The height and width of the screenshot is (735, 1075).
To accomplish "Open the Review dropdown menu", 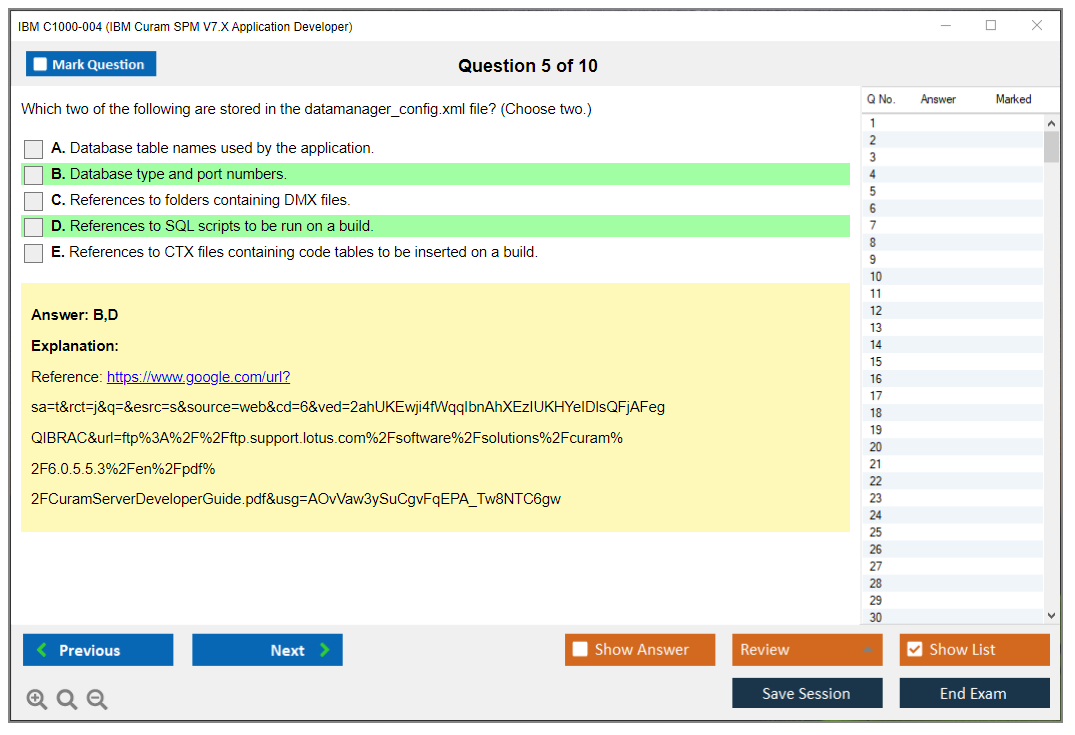I will tap(806, 650).
